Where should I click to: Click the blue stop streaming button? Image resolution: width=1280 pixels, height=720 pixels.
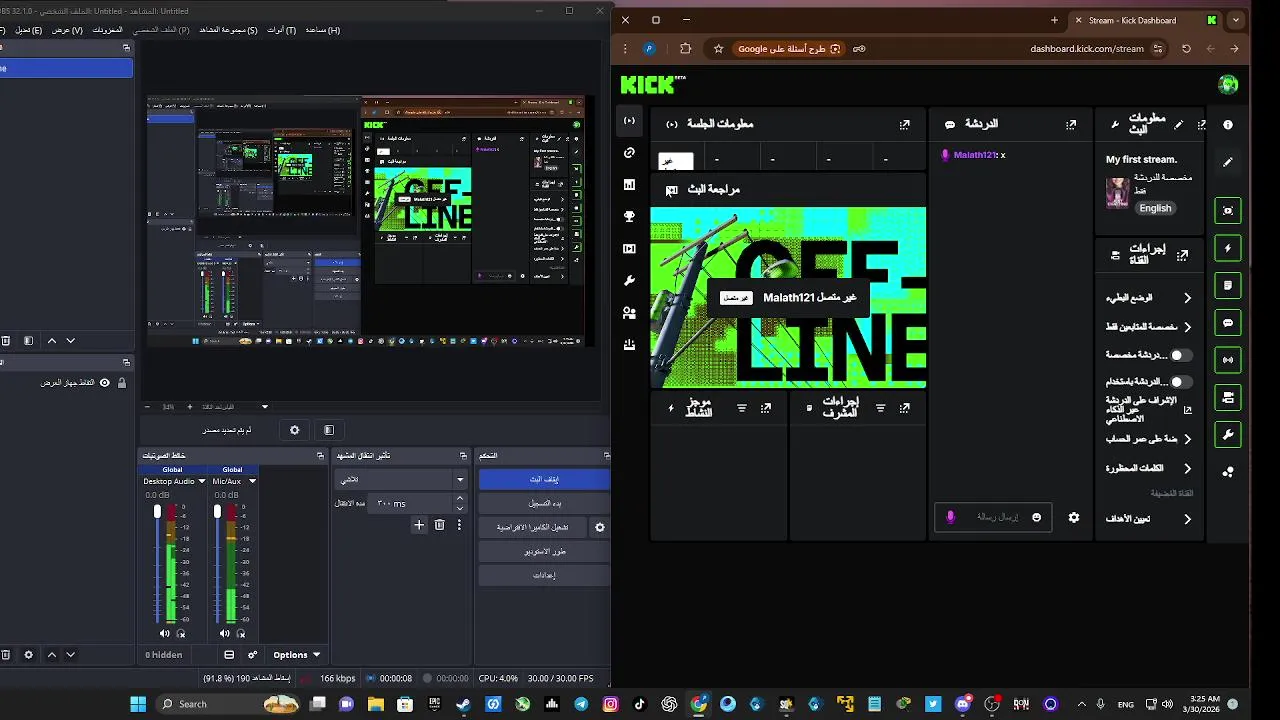544,479
